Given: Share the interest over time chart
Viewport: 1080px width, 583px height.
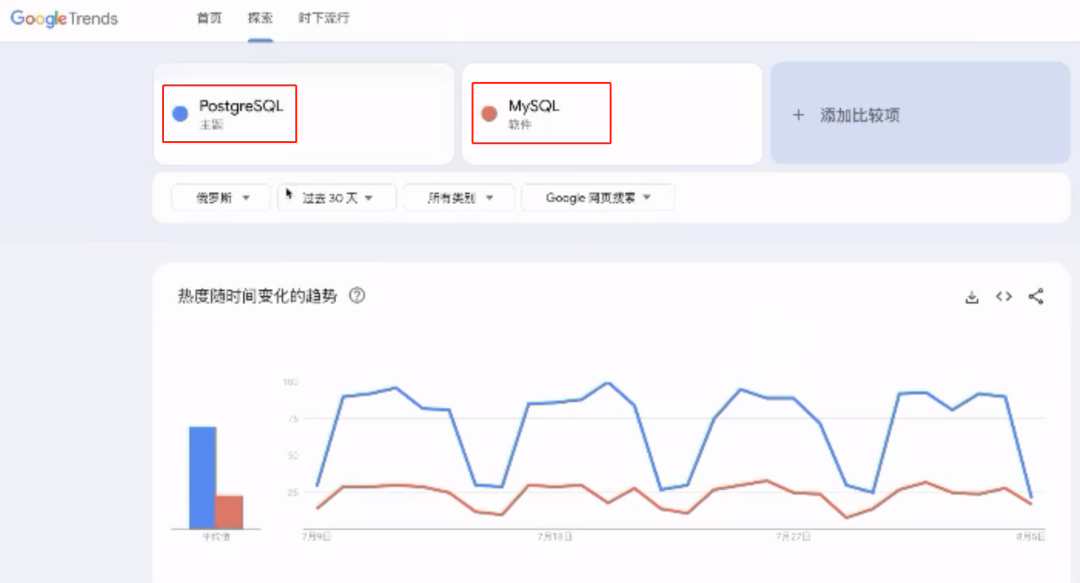Looking at the screenshot, I should point(1036,296).
